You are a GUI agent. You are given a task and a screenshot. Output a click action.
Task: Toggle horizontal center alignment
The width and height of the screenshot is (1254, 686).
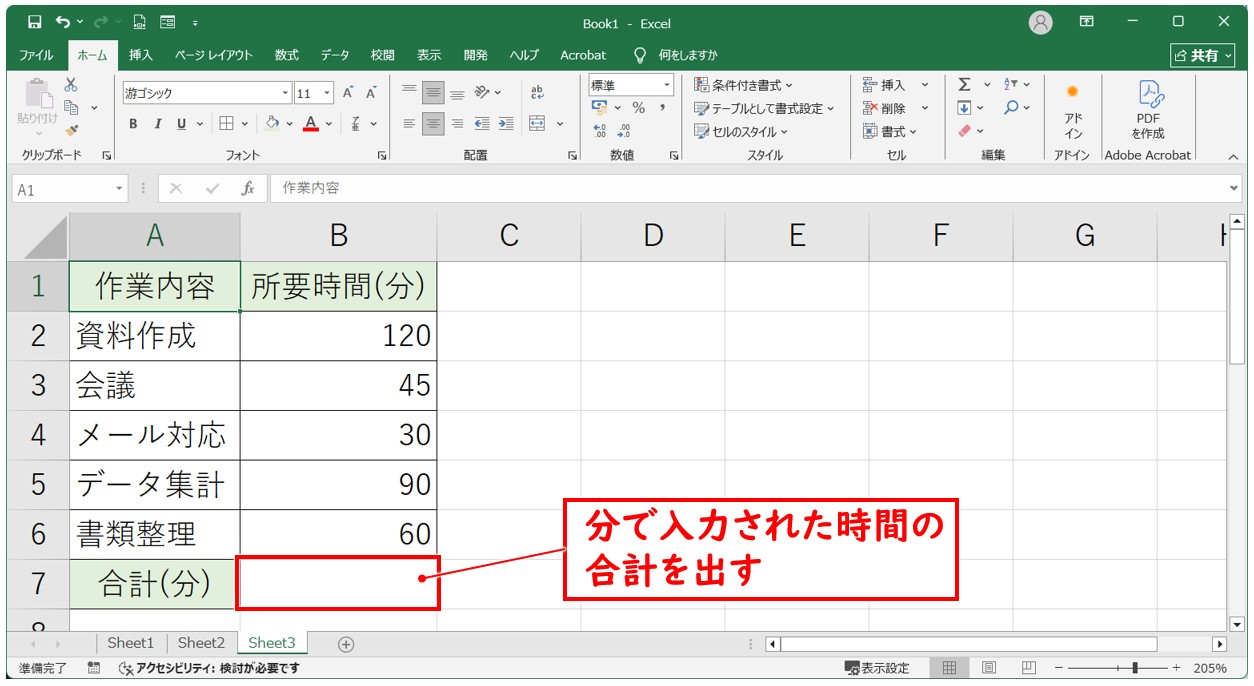[x=433, y=124]
